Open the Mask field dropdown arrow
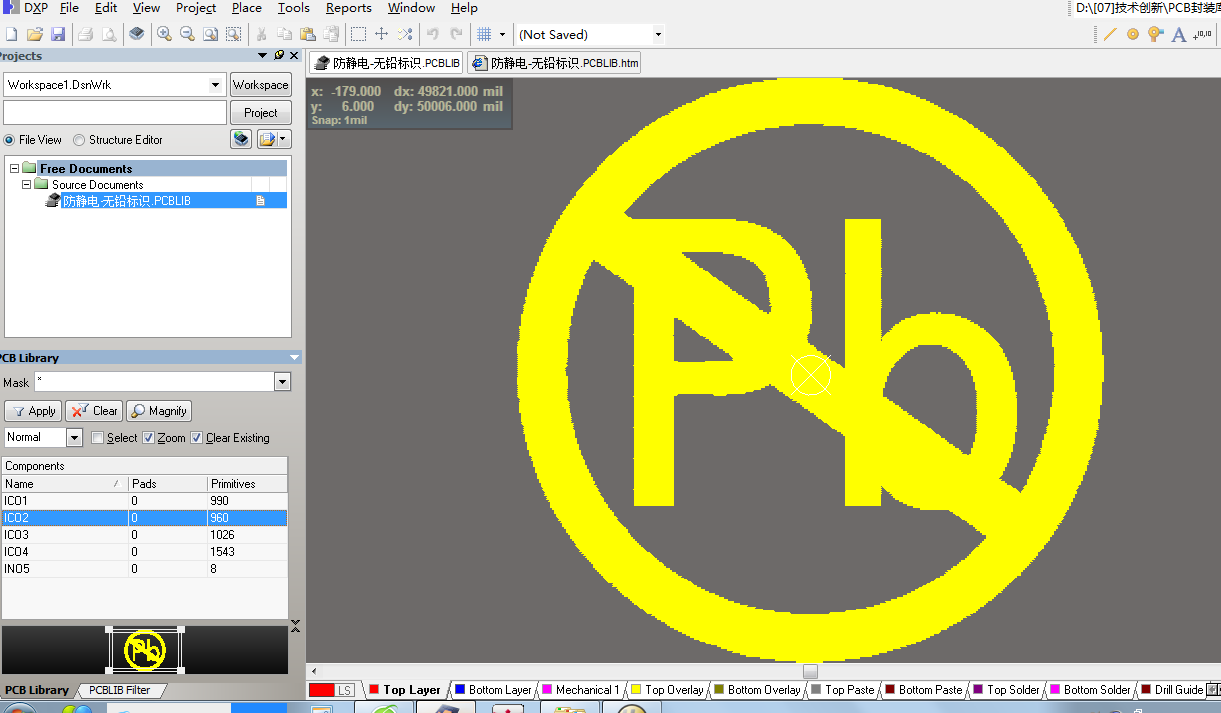The height and width of the screenshot is (713, 1221). point(283,382)
